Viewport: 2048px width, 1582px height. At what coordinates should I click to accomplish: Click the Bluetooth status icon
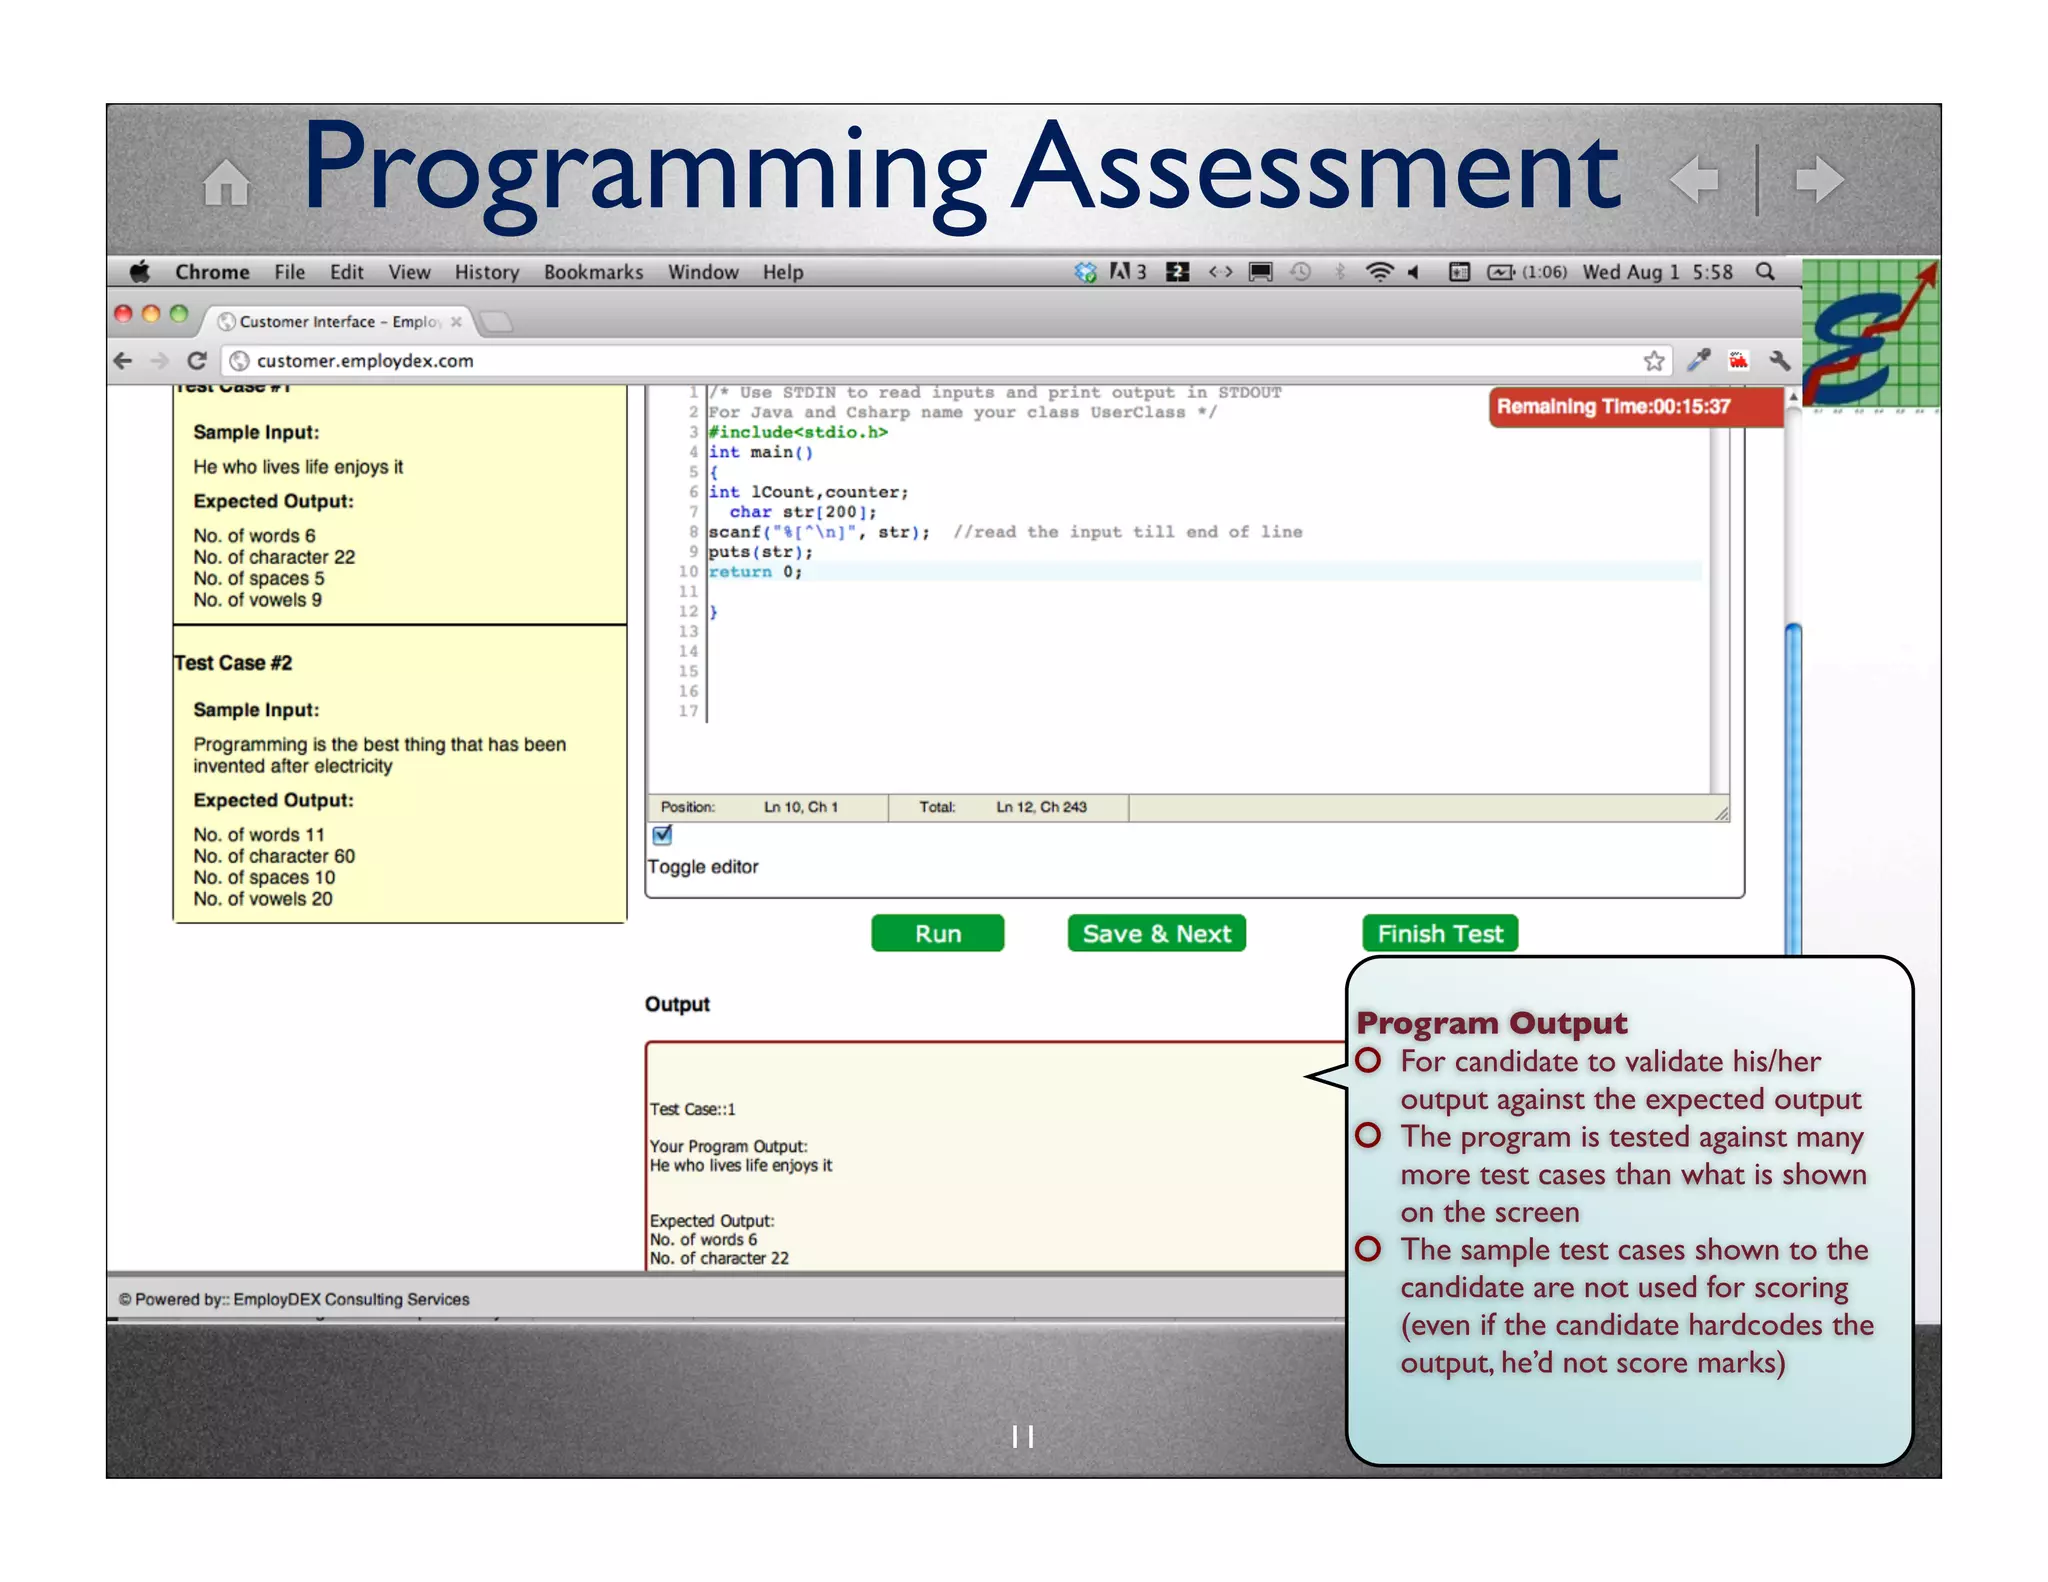(1340, 272)
